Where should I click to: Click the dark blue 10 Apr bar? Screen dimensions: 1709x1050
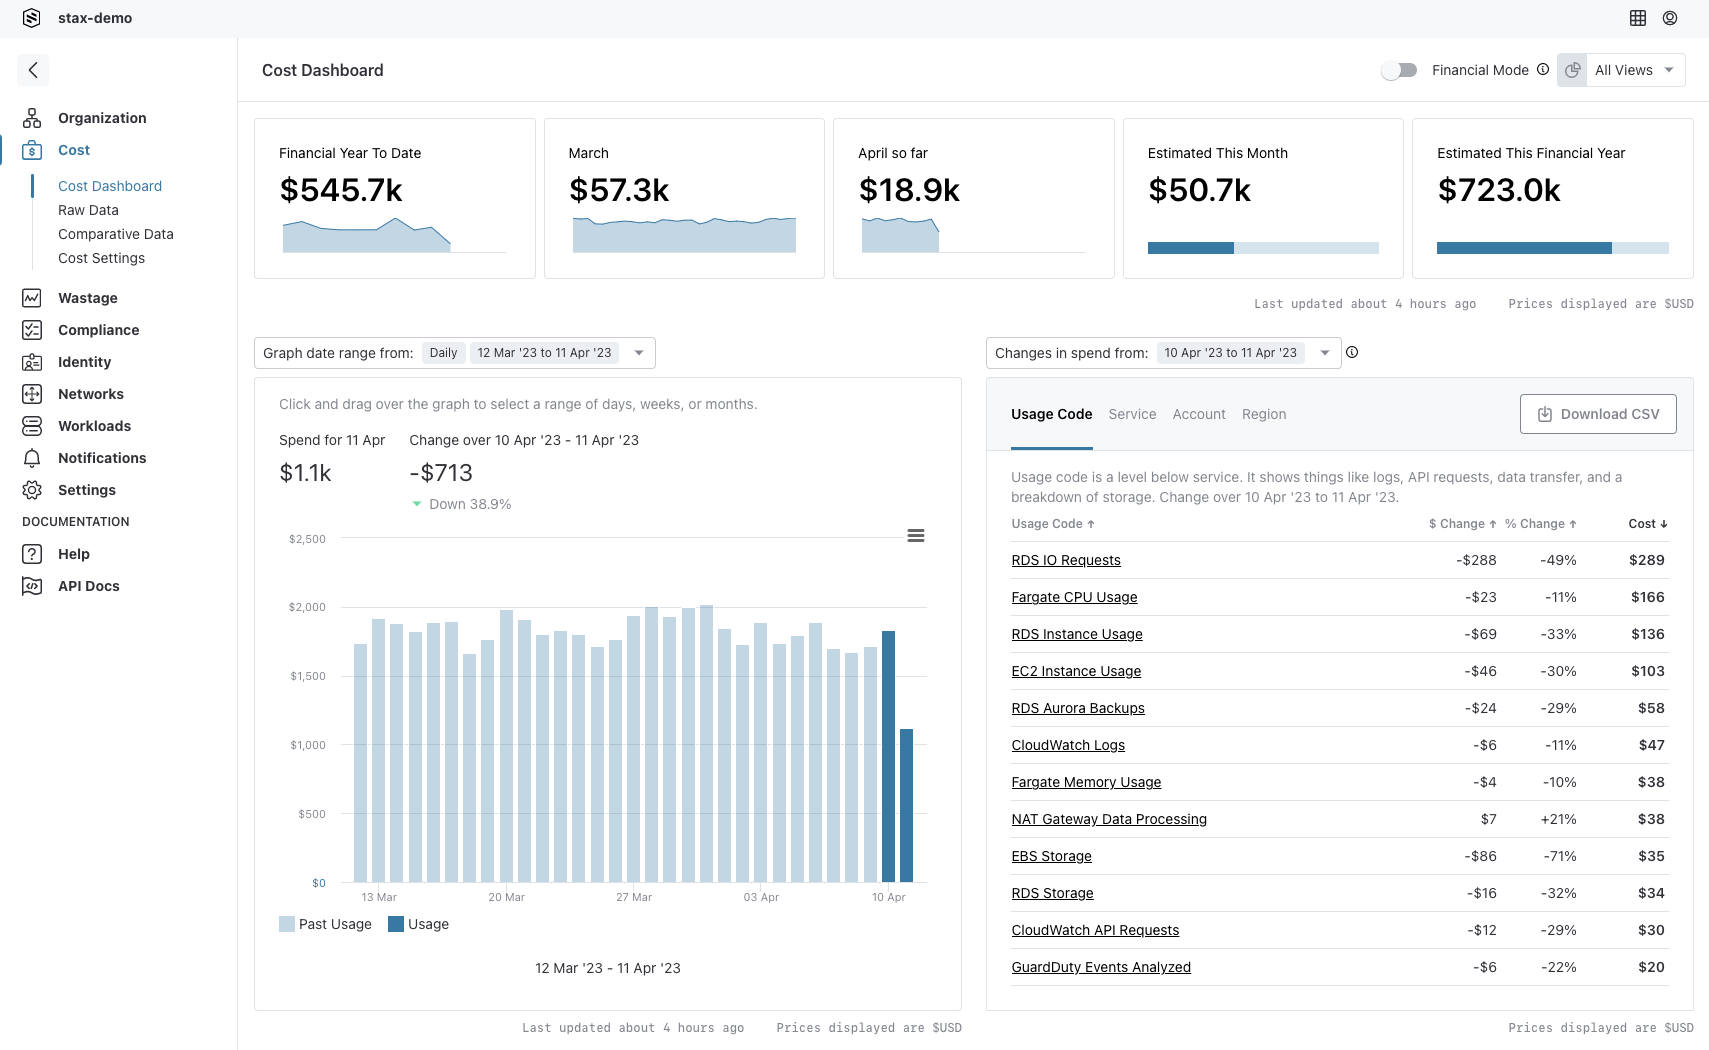(x=888, y=756)
